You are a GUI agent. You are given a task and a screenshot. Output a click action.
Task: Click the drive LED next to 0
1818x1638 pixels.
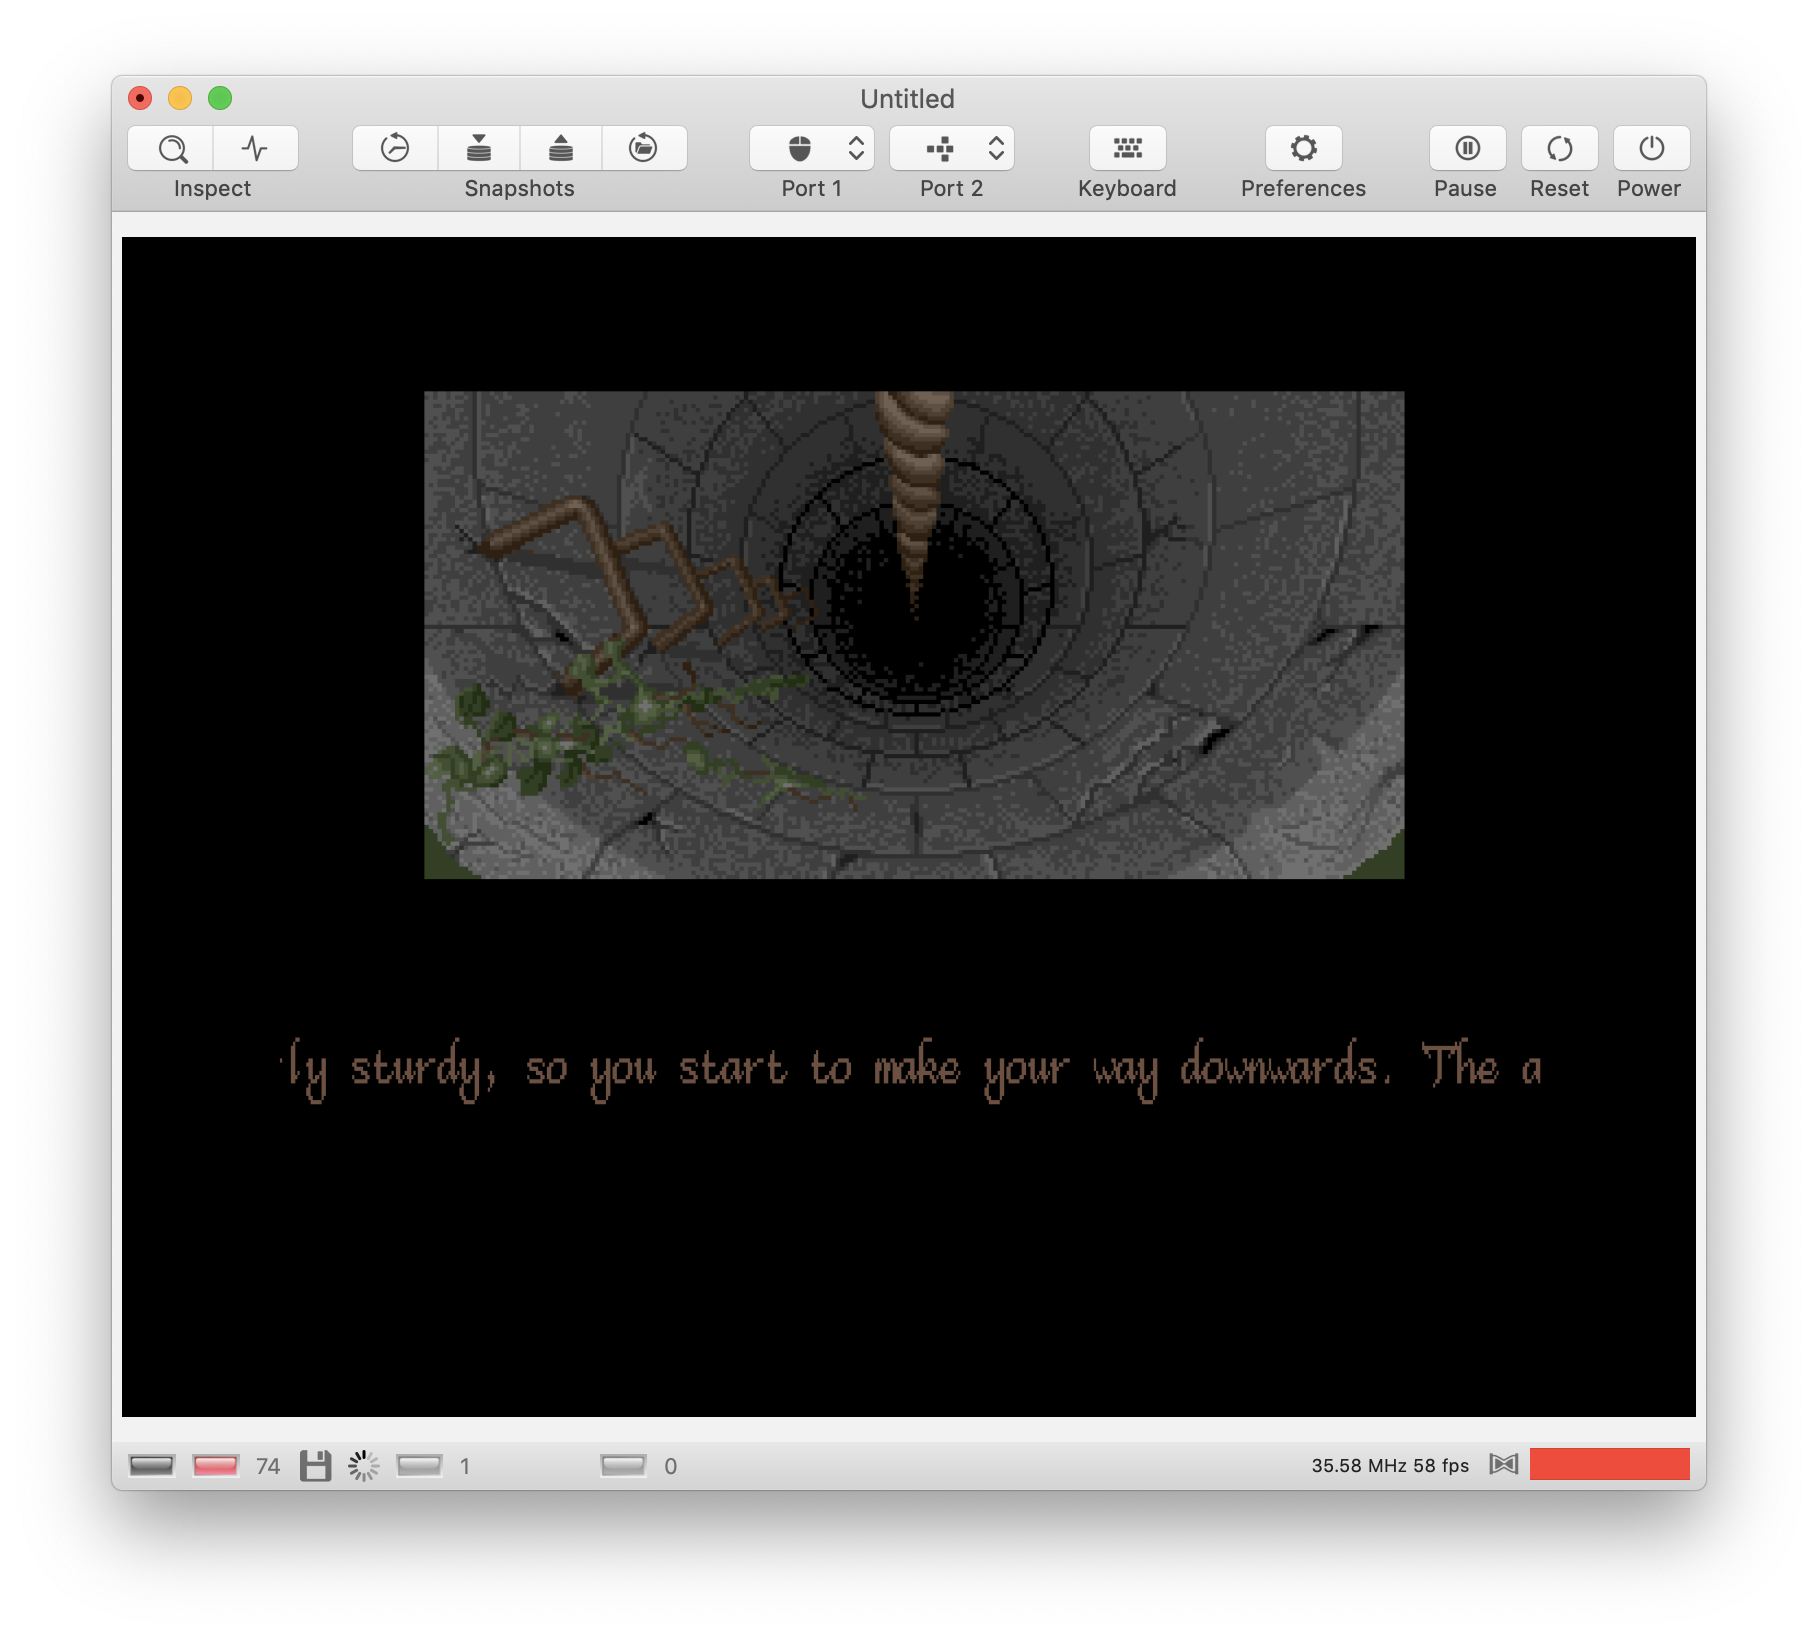pos(623,1466)
